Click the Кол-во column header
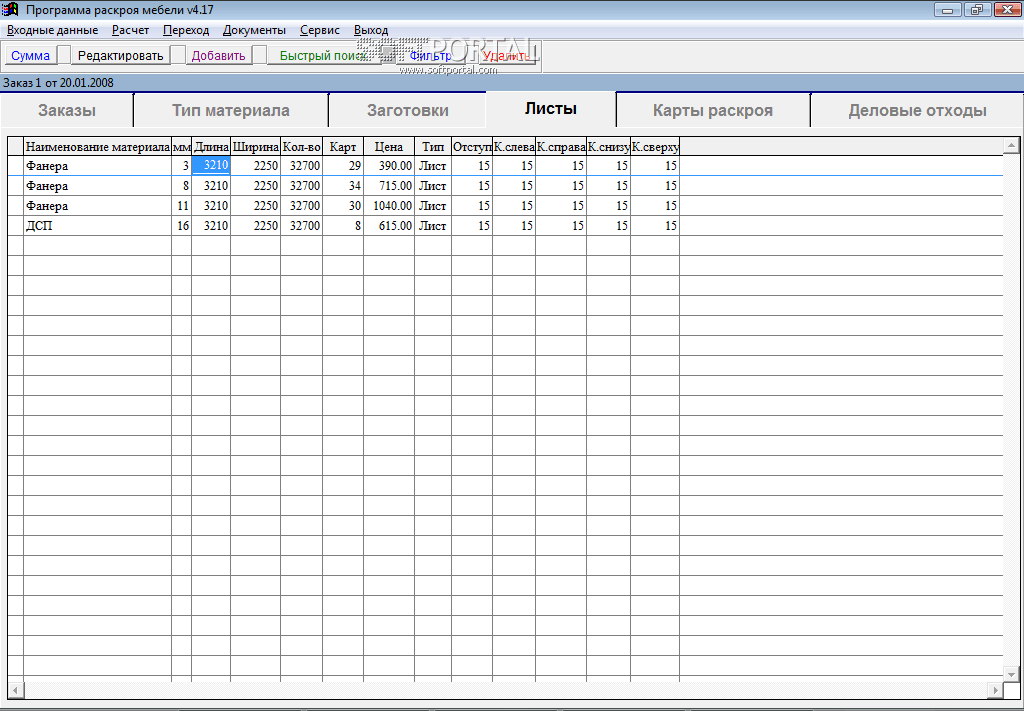 [301, 147]
